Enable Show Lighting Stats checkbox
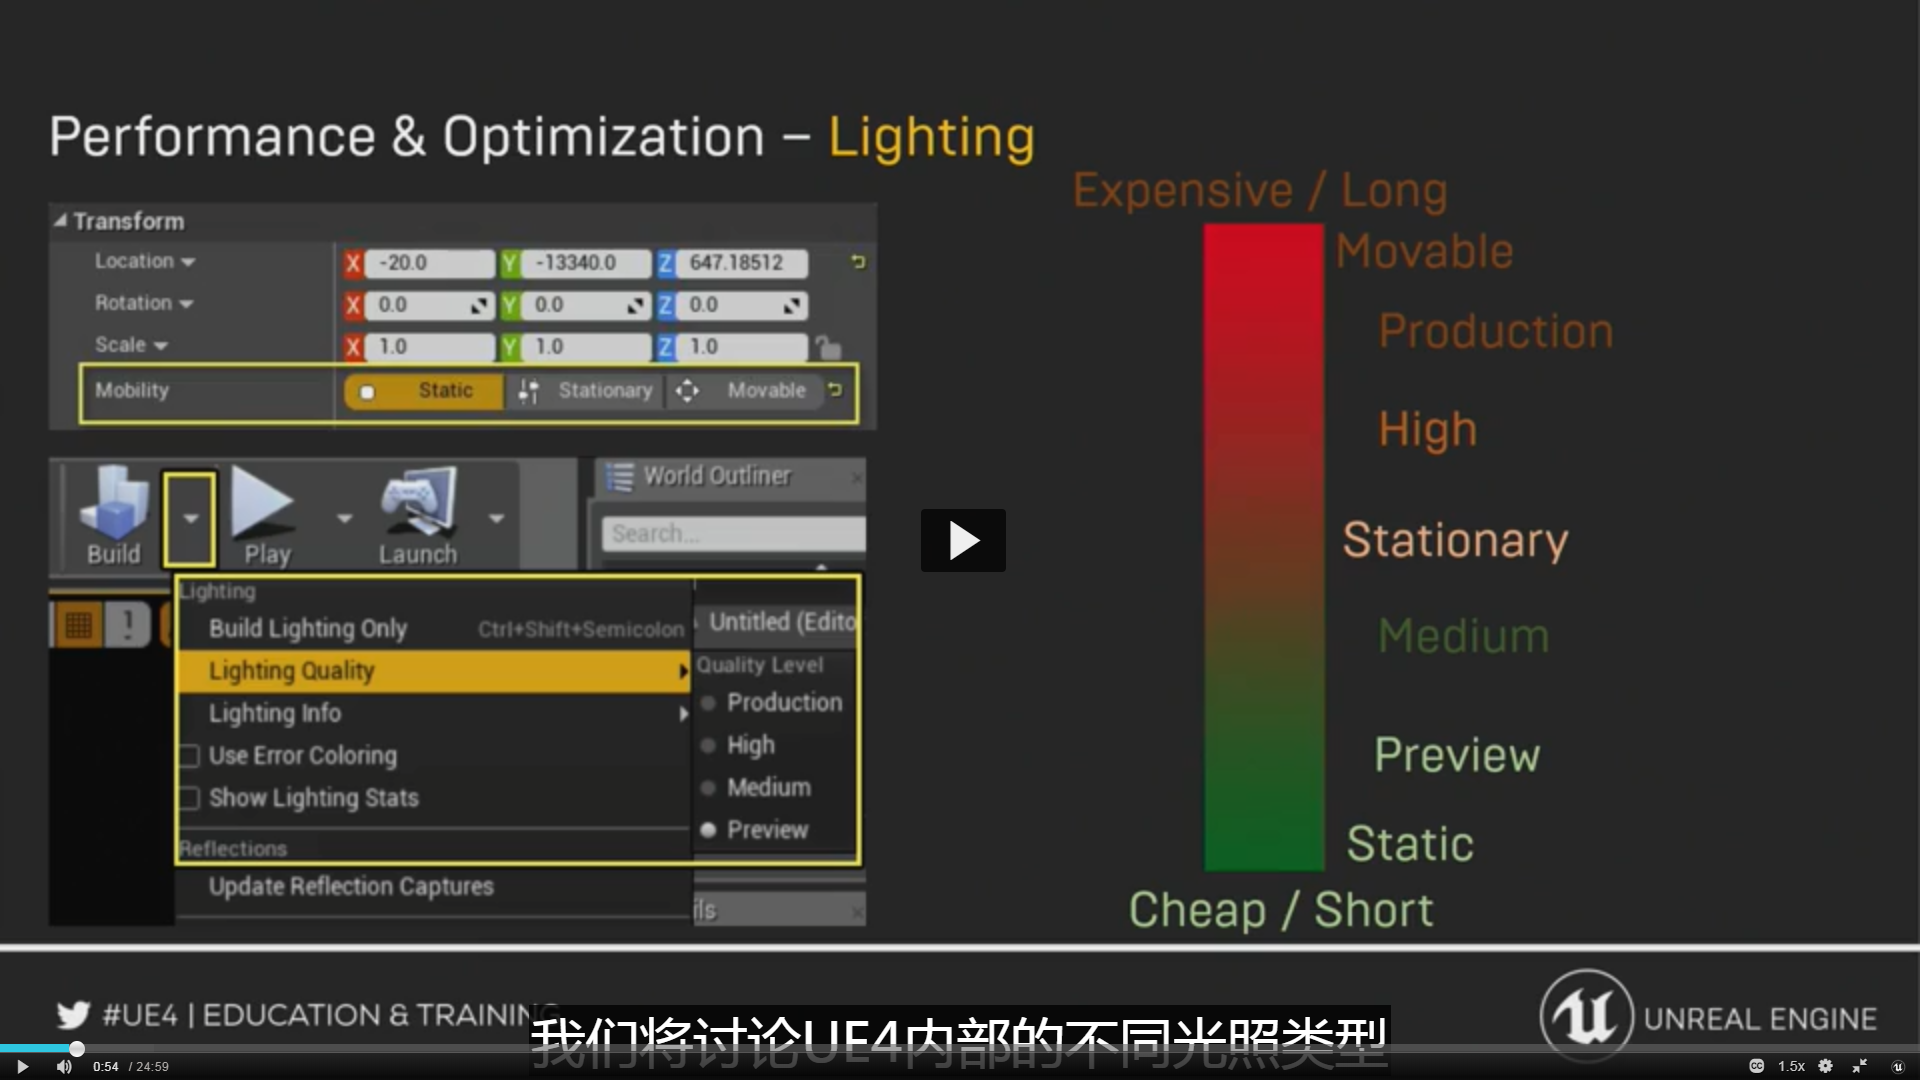Screen dimensions: 1920x1080 click(189, 798)
